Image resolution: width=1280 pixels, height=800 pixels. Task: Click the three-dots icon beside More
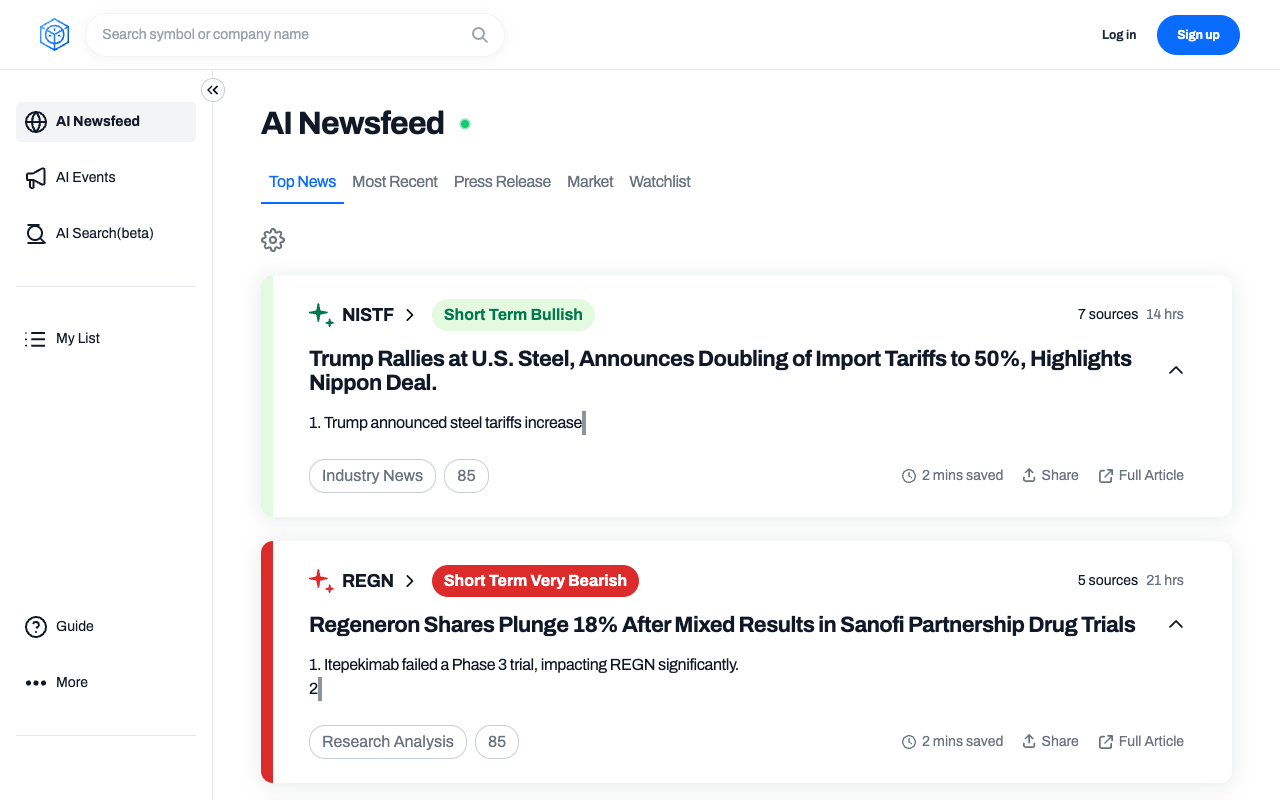click(x=36, y=683)
